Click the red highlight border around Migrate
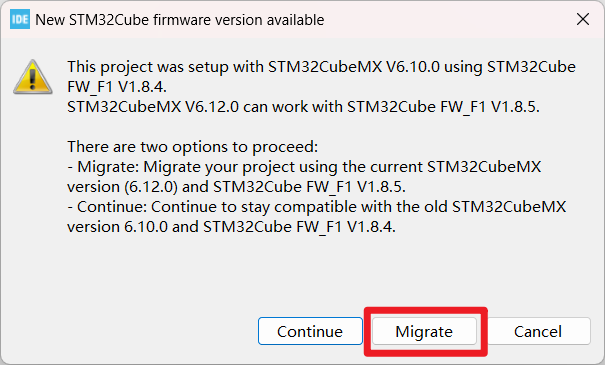The width and height of the screenshot is (605, 365). [x=426, y=310]
